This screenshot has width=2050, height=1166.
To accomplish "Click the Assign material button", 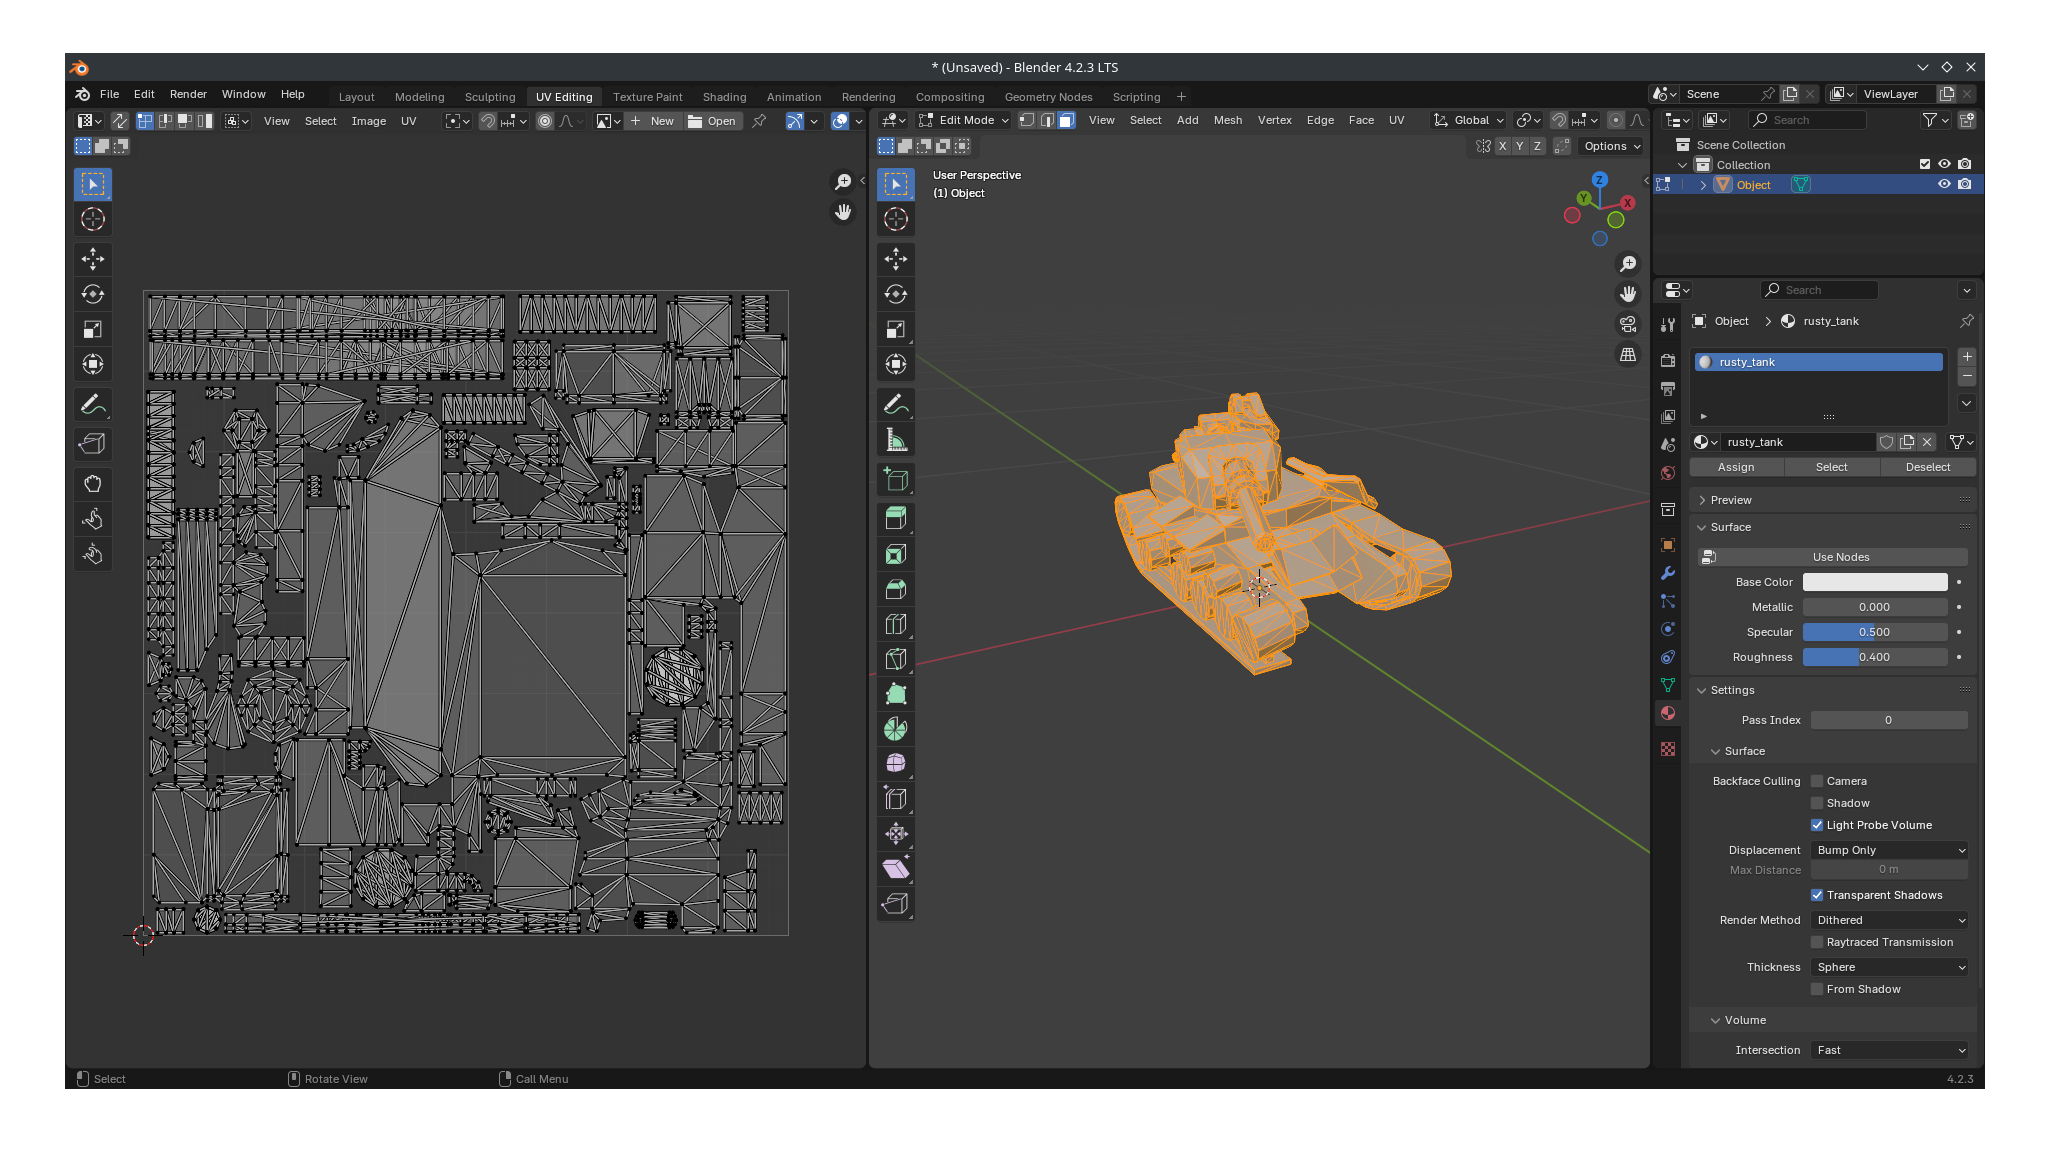I will click(1736, 467).
